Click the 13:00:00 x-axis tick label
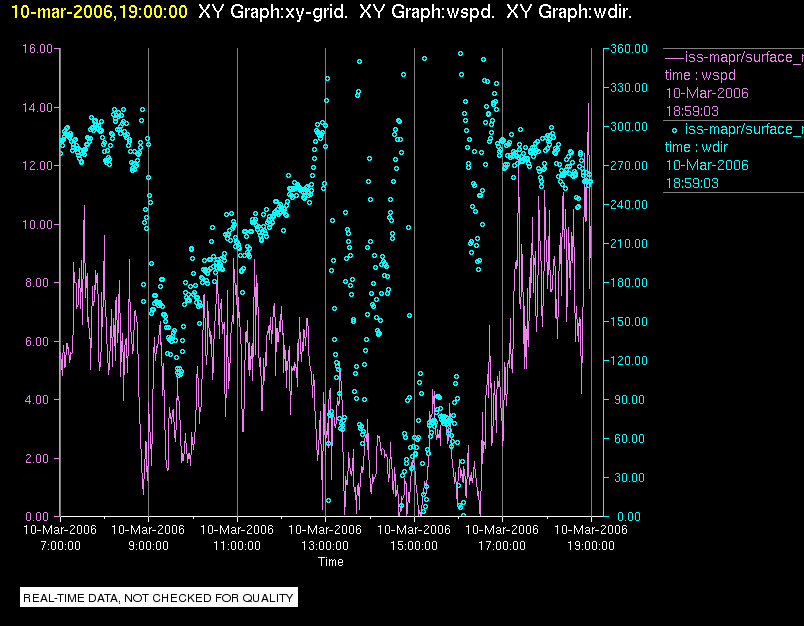 (325, 546)
